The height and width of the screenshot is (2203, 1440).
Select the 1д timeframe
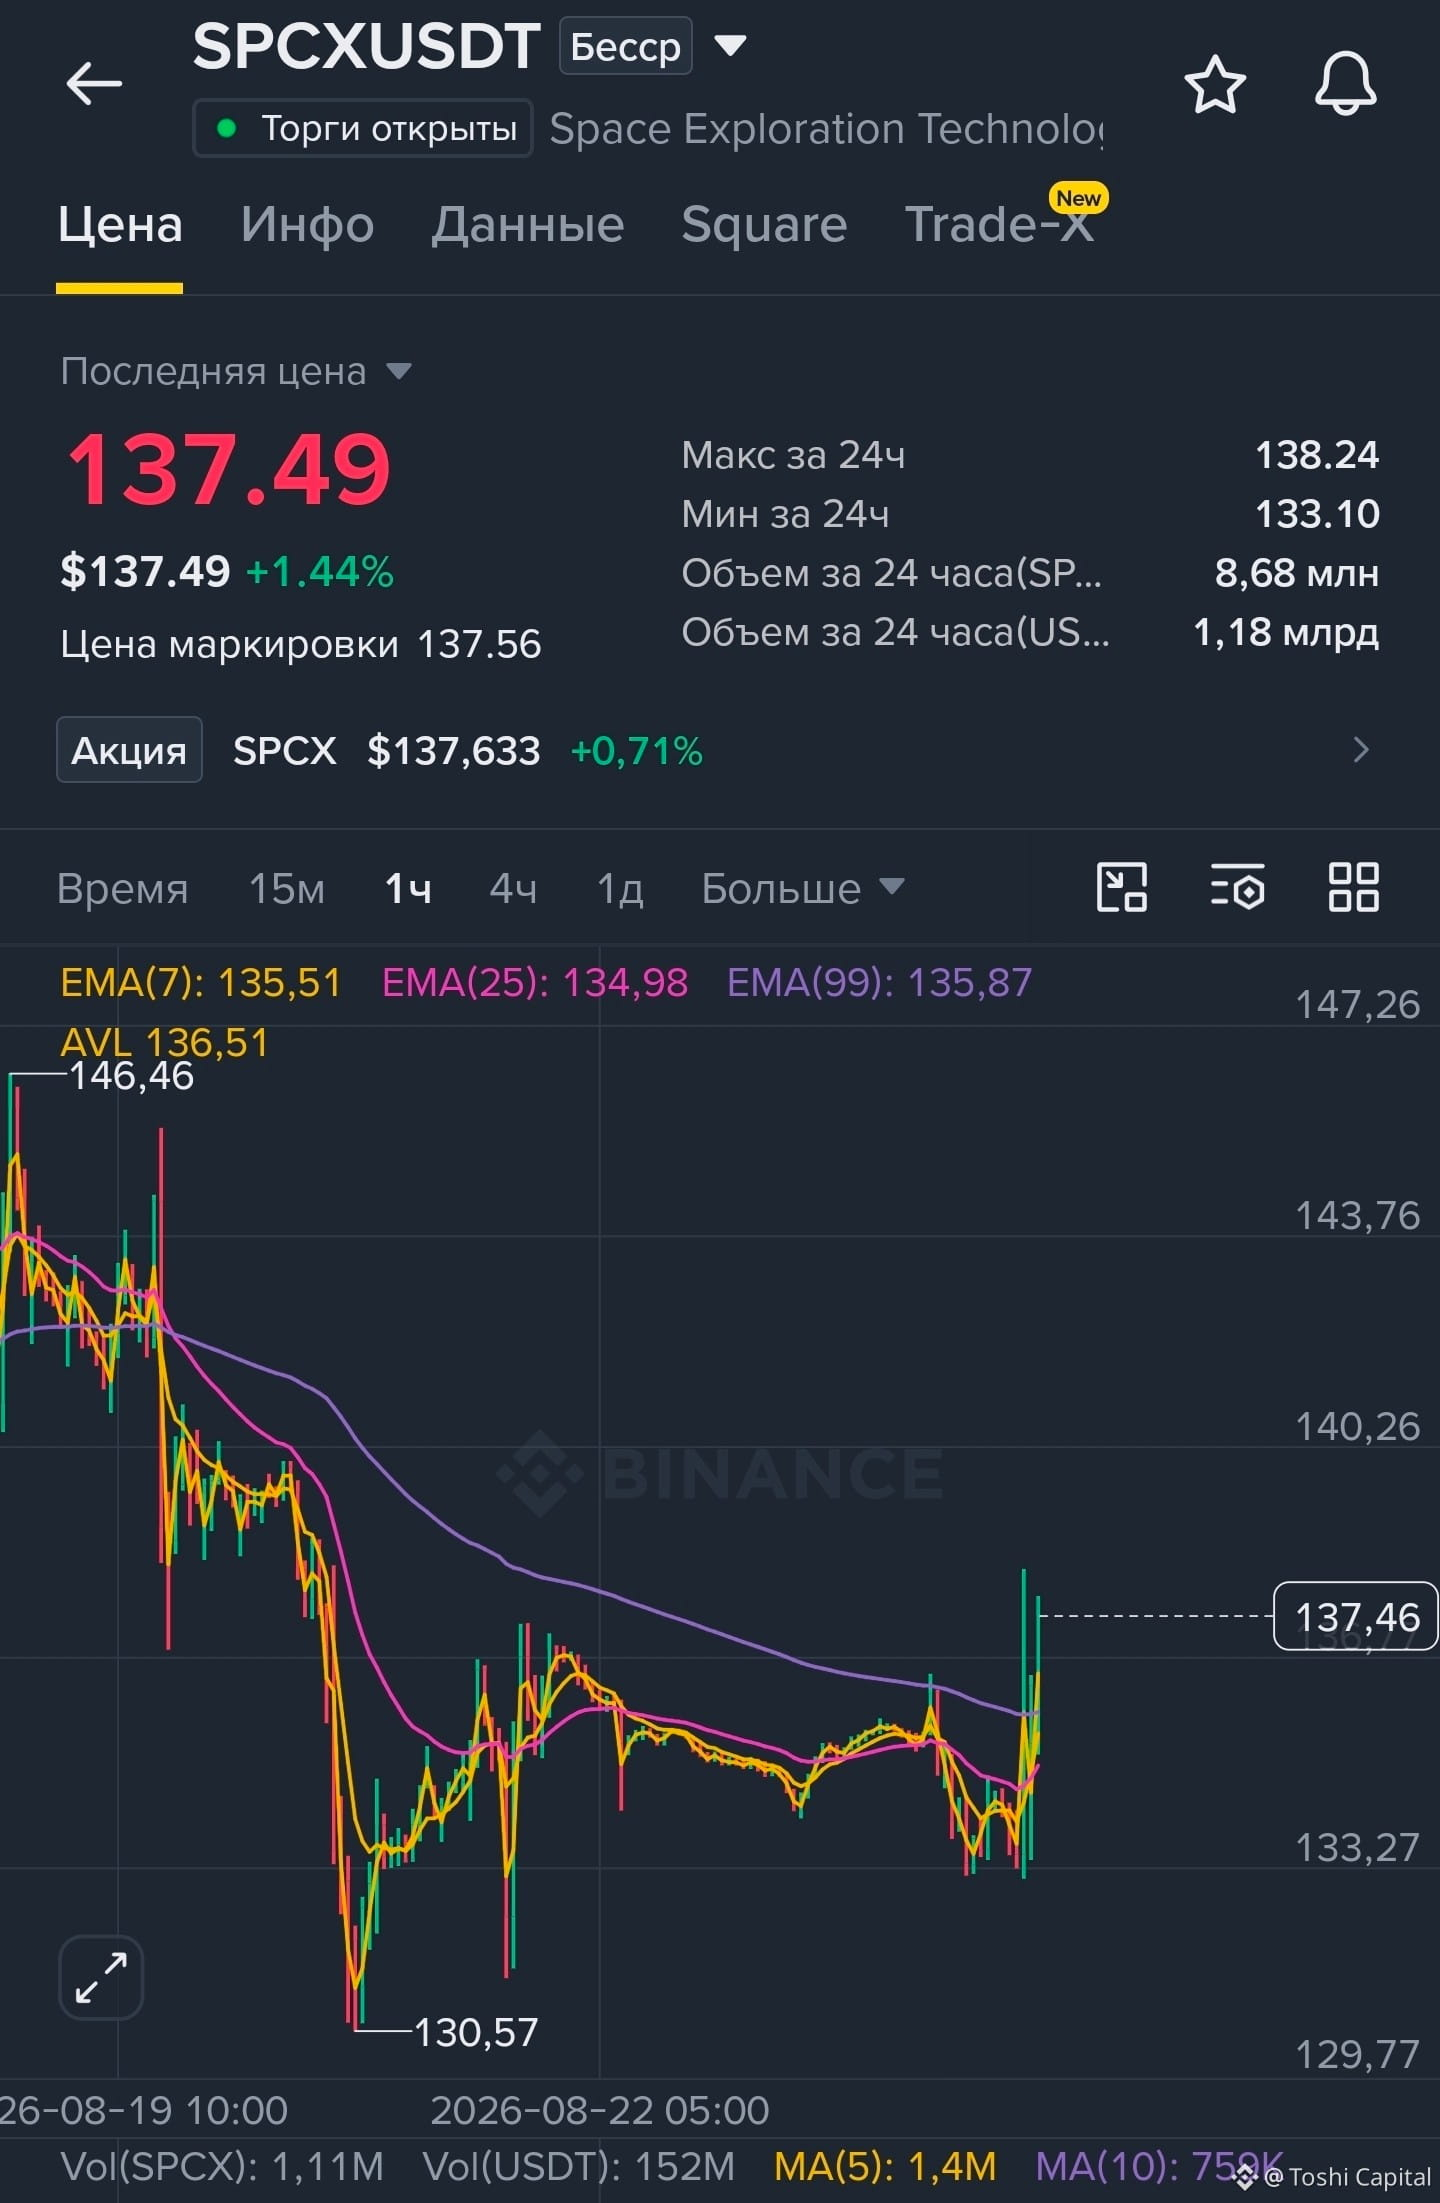[x=620, y=888]
